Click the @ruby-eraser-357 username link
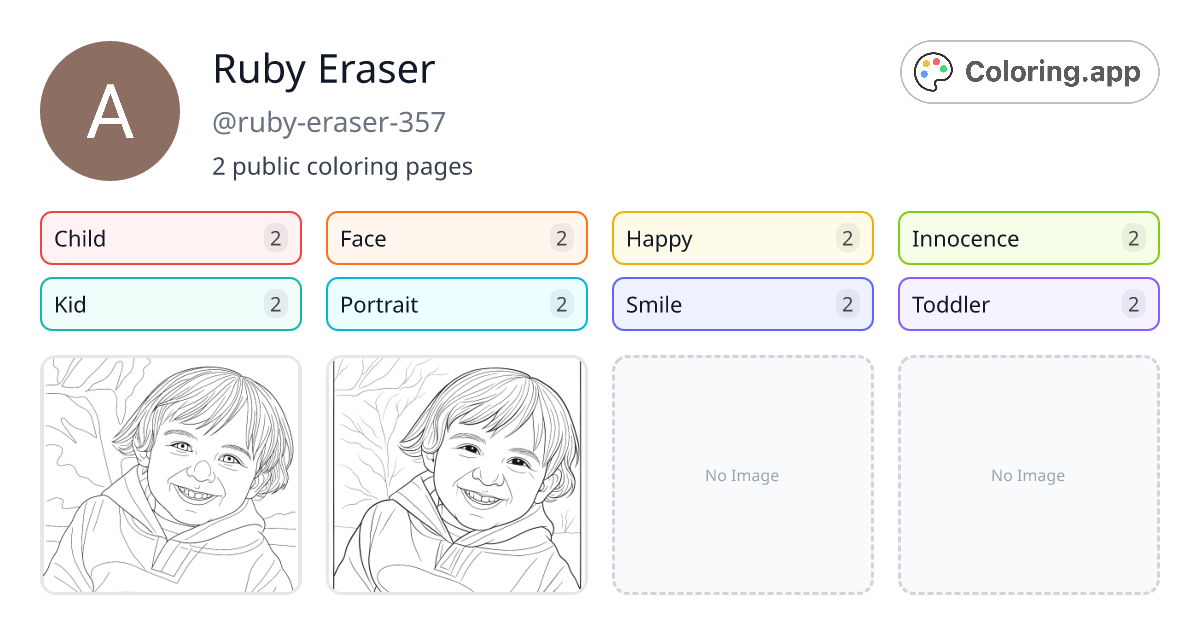Image resolution: width=1200 pixels, height=630 pixels. [x=330, y=122]
